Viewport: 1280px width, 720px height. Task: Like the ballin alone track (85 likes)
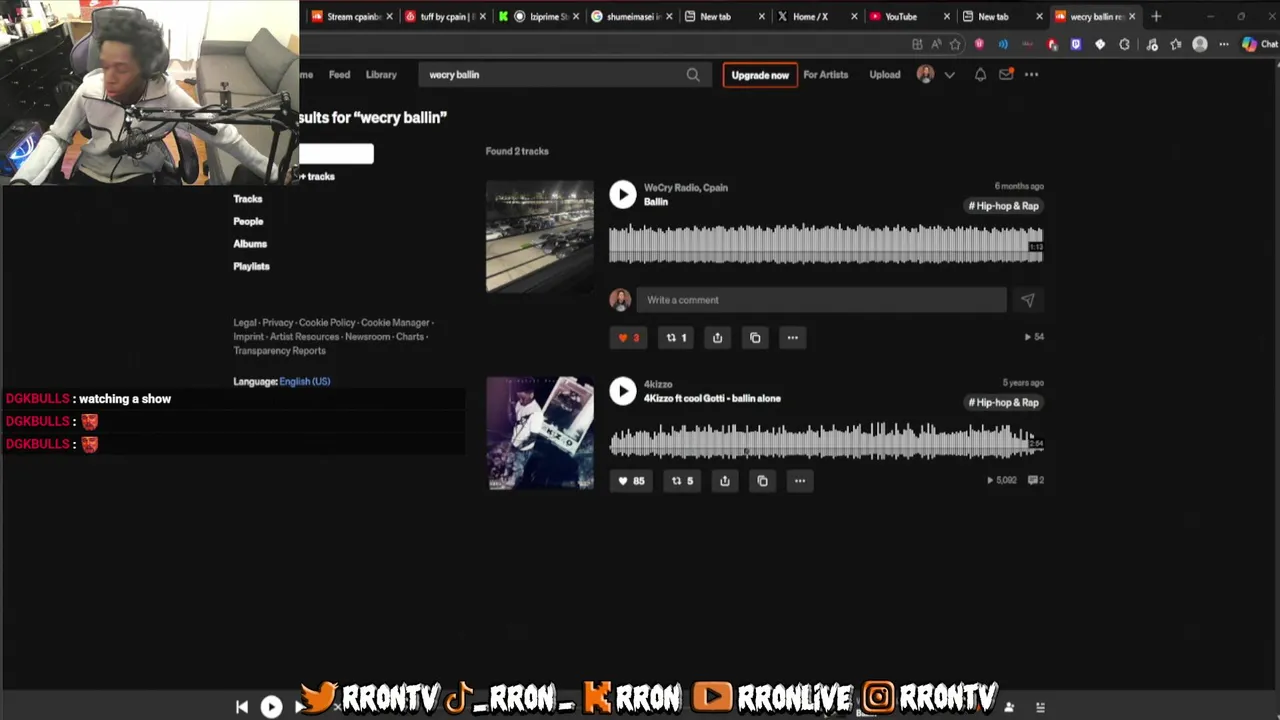tap(630, 481)
